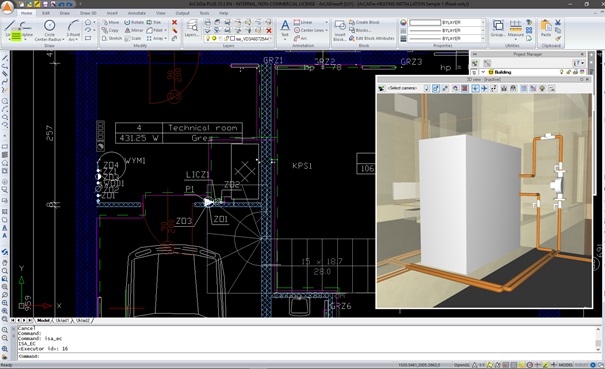The height and width of the screenshot is (369, 605).
Task: Click in the Command input line
Action: pyautogui.click(x=309, y=356)
